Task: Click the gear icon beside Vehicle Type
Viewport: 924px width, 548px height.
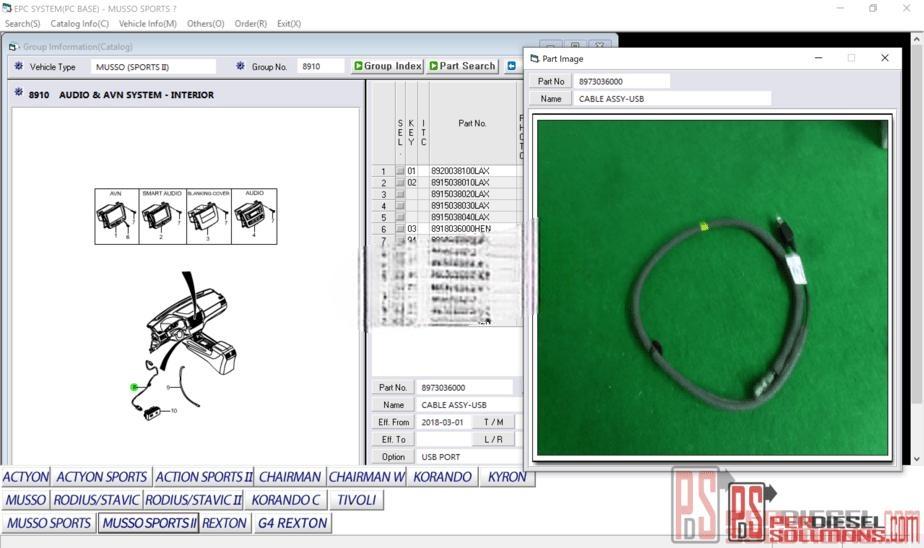Action: coord(18,66)
